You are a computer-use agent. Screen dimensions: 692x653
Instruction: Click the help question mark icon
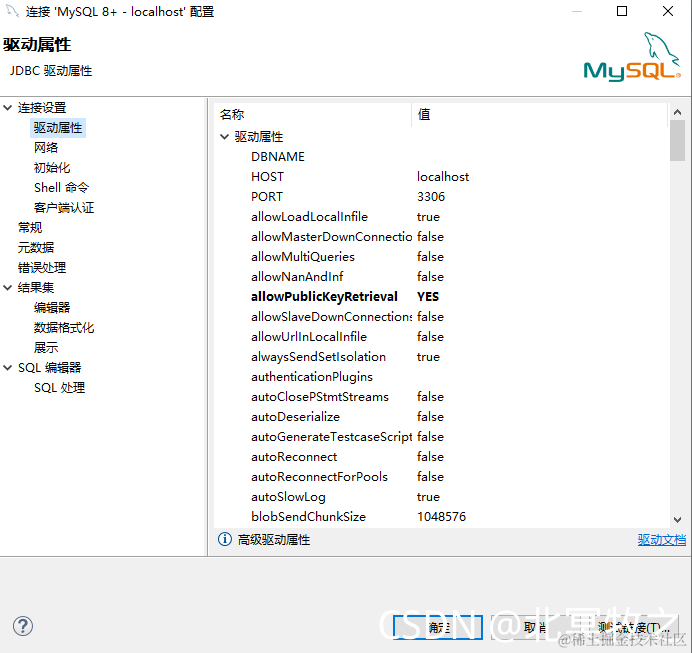[x=23, y=626]
